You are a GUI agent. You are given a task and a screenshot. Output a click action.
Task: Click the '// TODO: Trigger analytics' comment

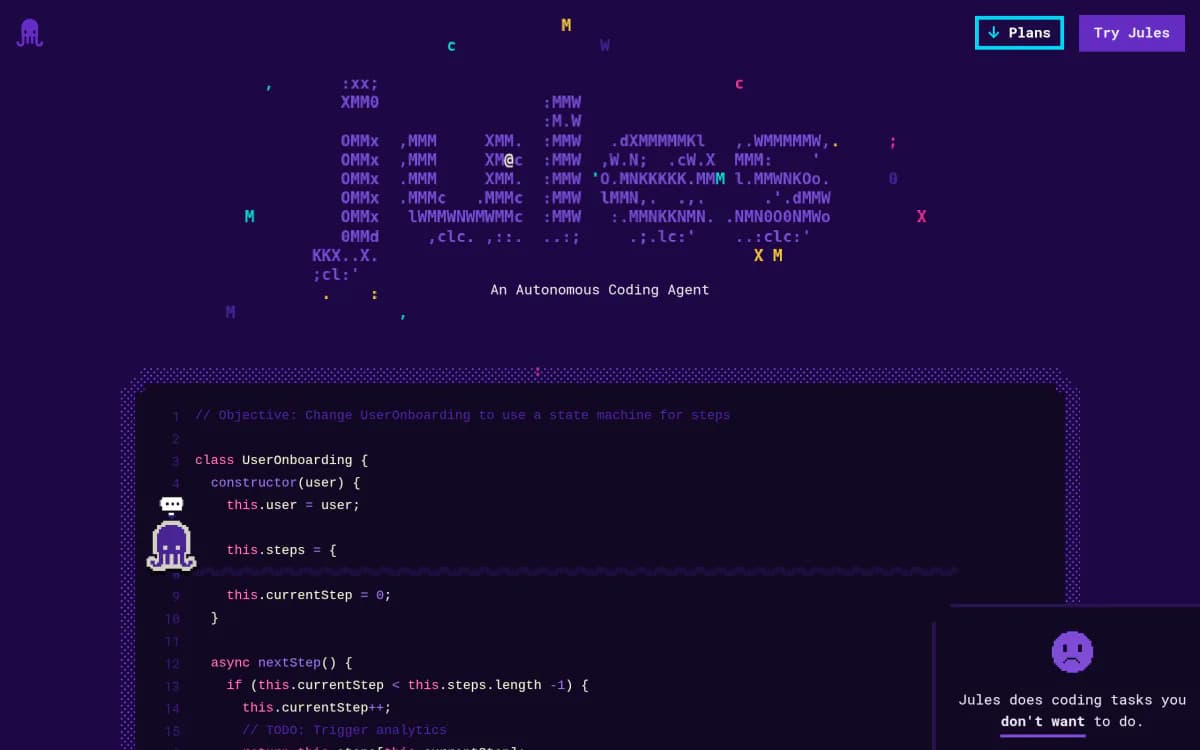point(344,730)
